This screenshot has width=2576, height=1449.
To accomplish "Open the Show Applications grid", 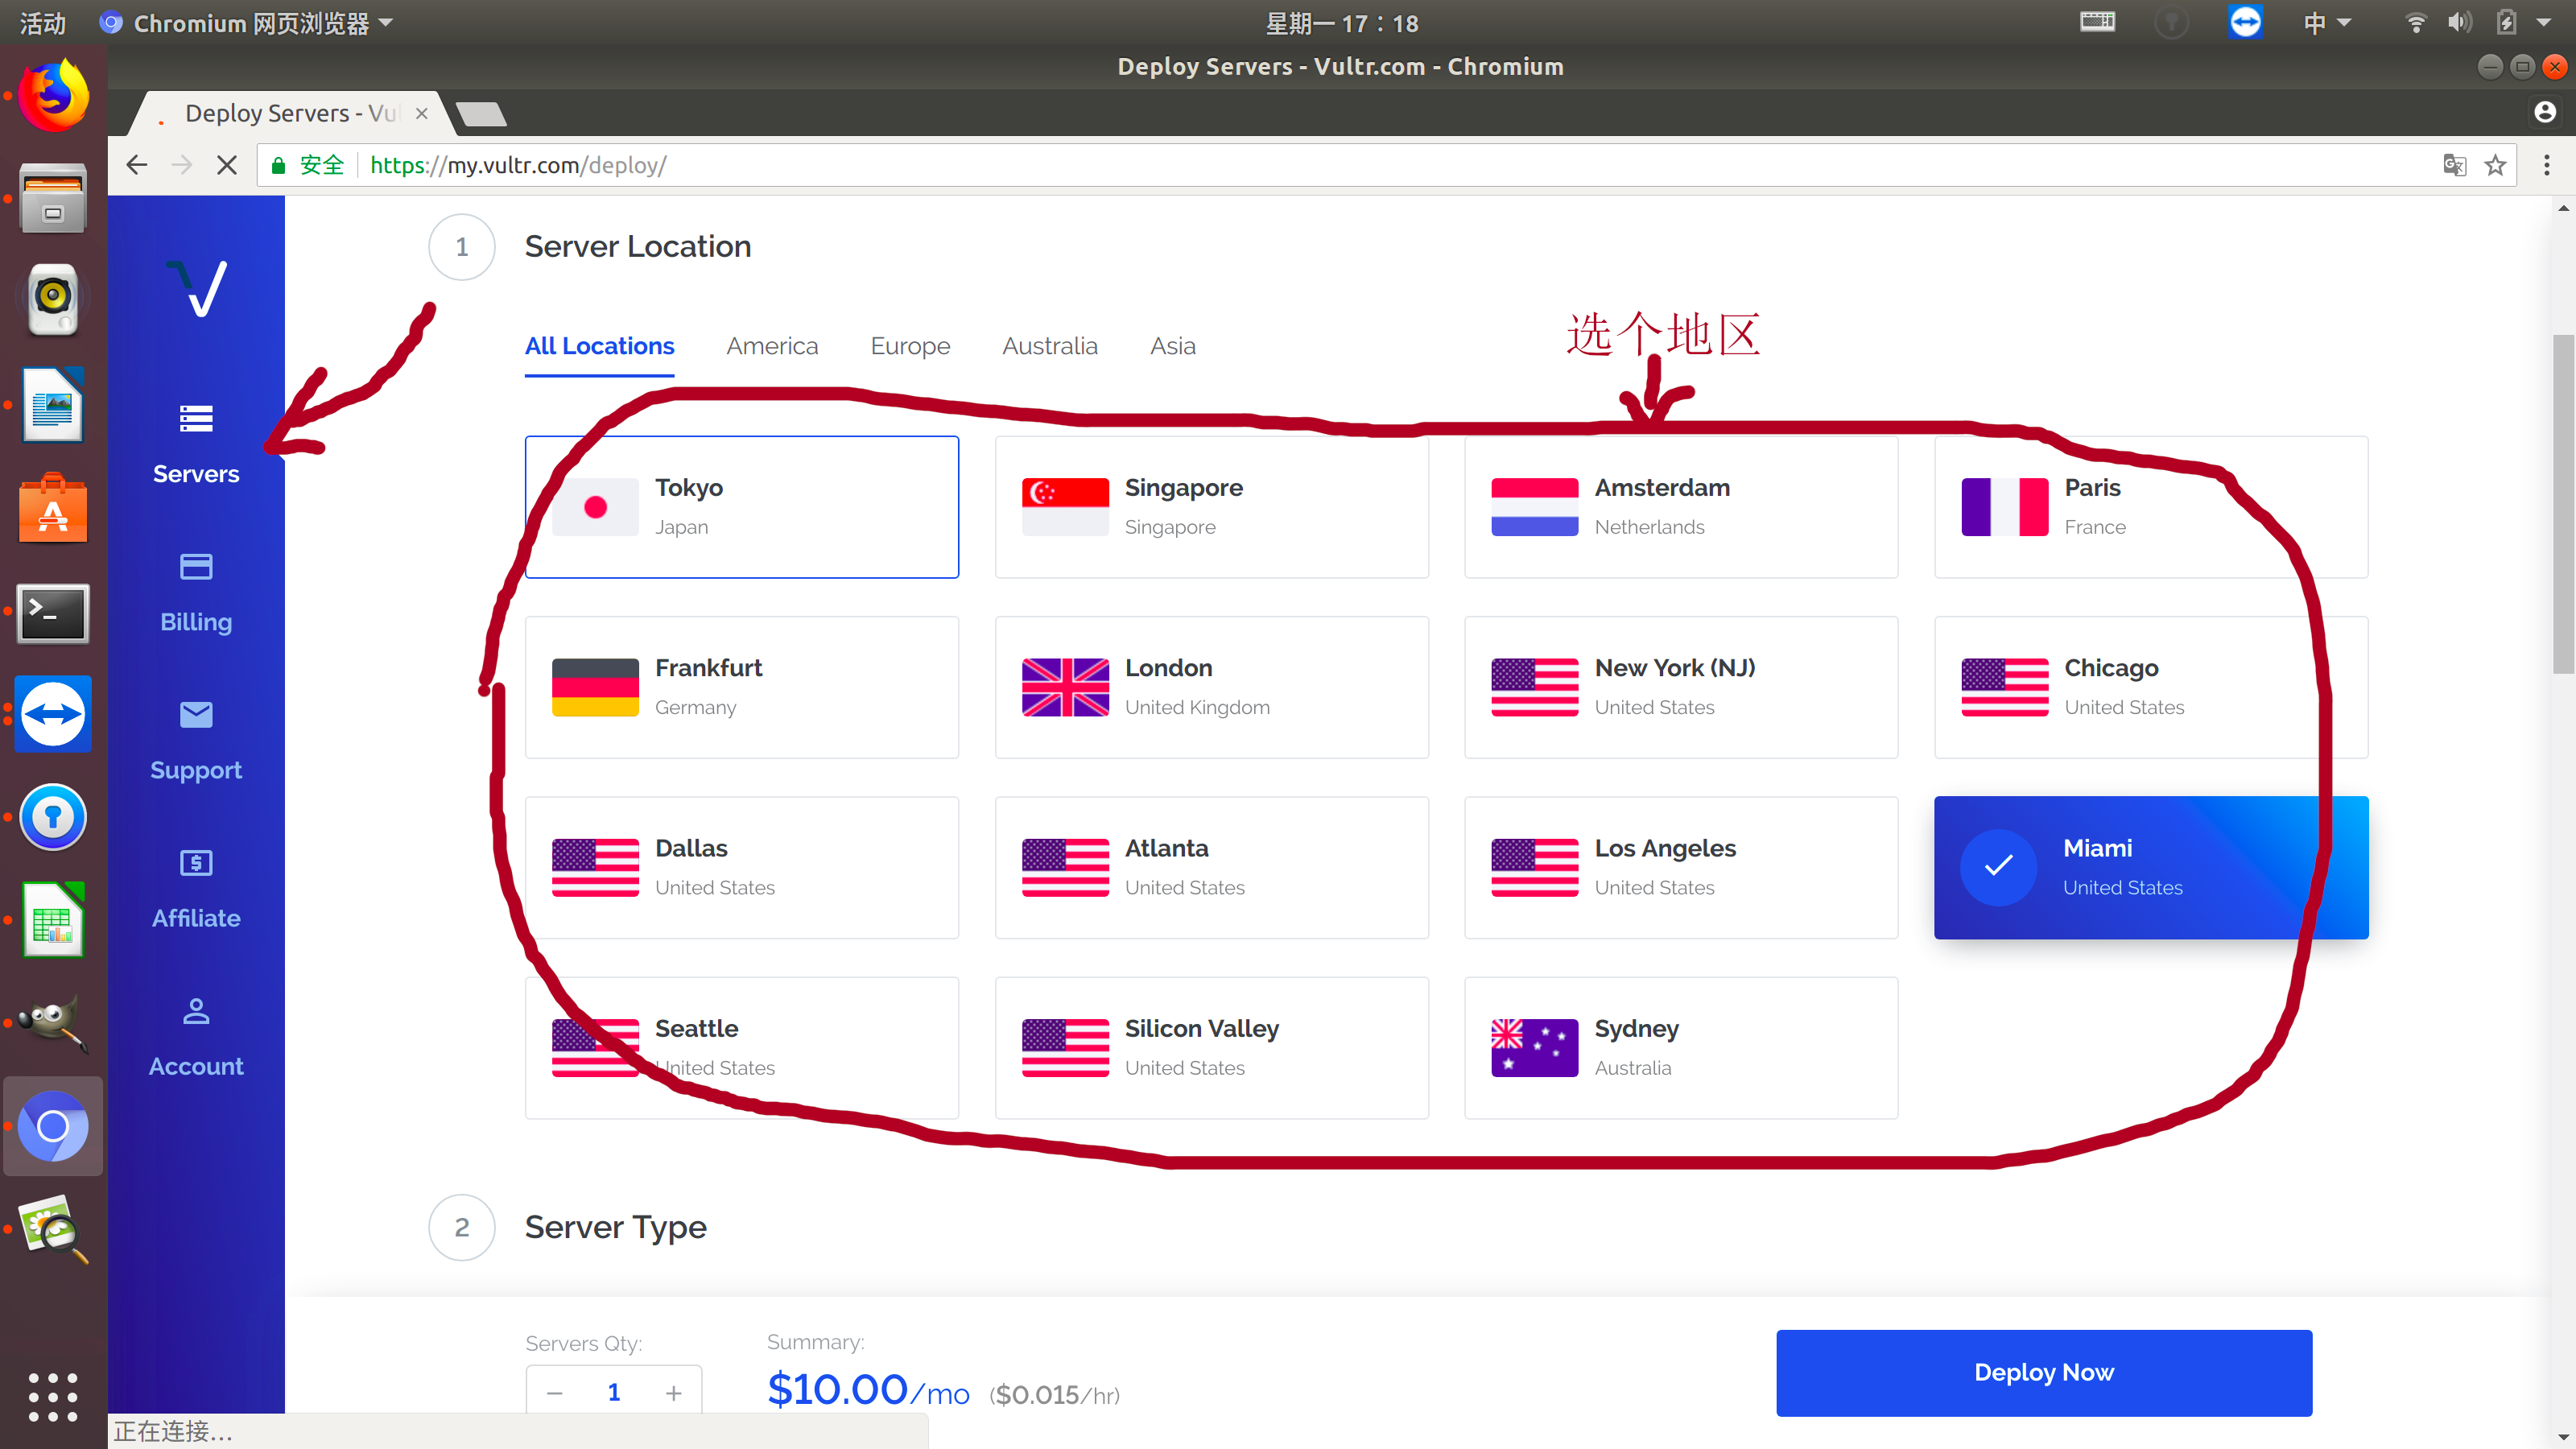I will [53, 1396].
